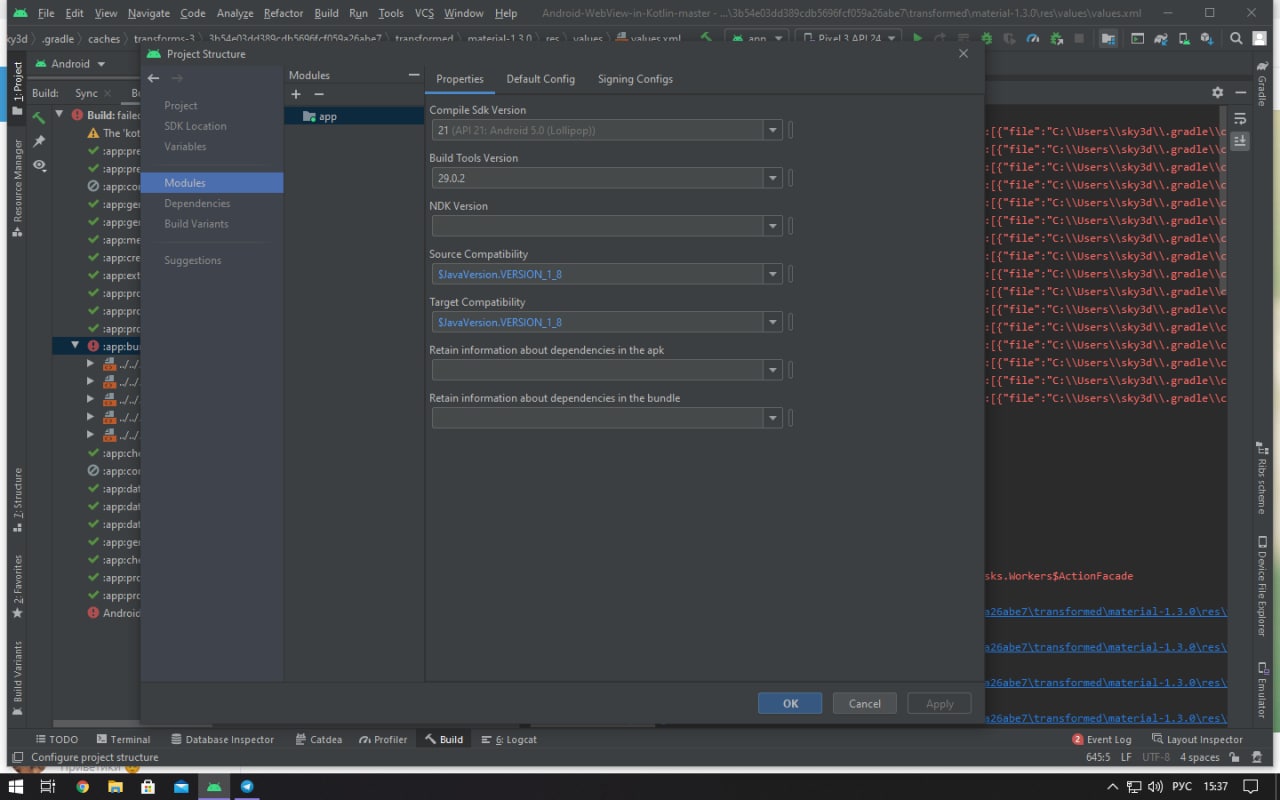Open the Refactor menu
This screenshot has width=1280, height=800.
pos(283,13)
